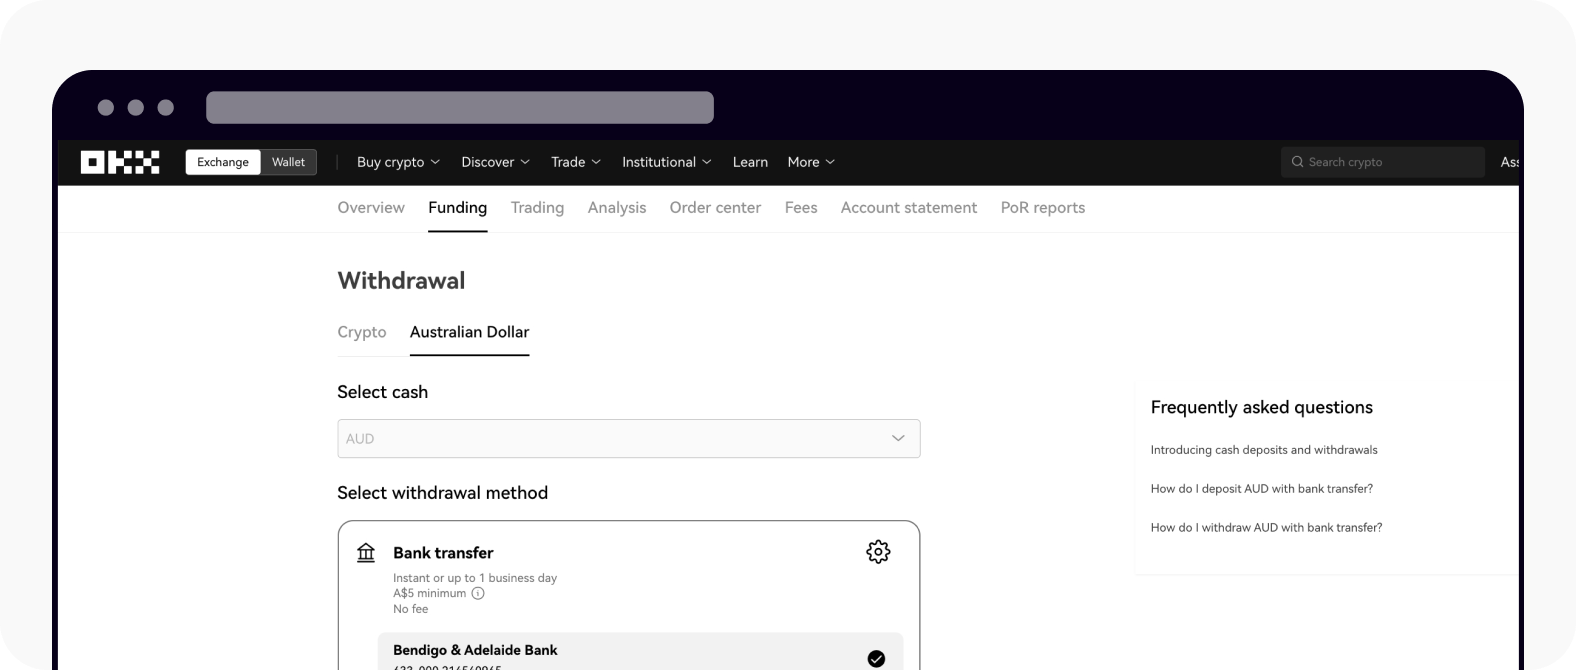Switch to Exchange mode
1576x670 pixels.
click(x=223, y=162)
